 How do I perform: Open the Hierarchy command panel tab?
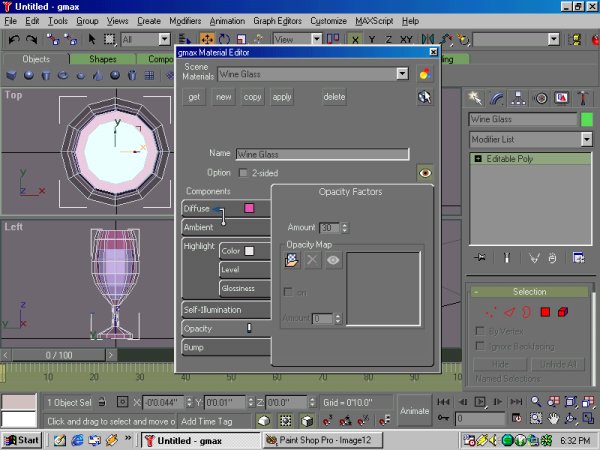click(518, 98)
